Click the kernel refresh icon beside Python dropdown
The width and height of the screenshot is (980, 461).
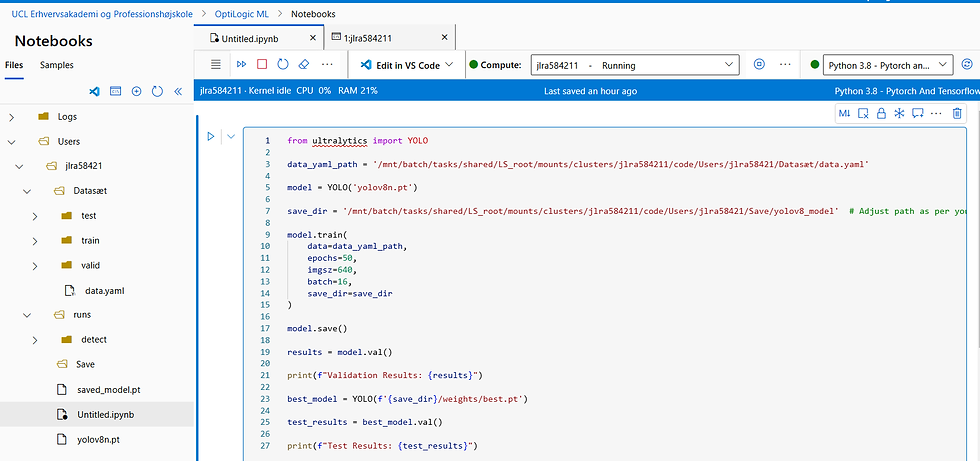coord(967,64)
